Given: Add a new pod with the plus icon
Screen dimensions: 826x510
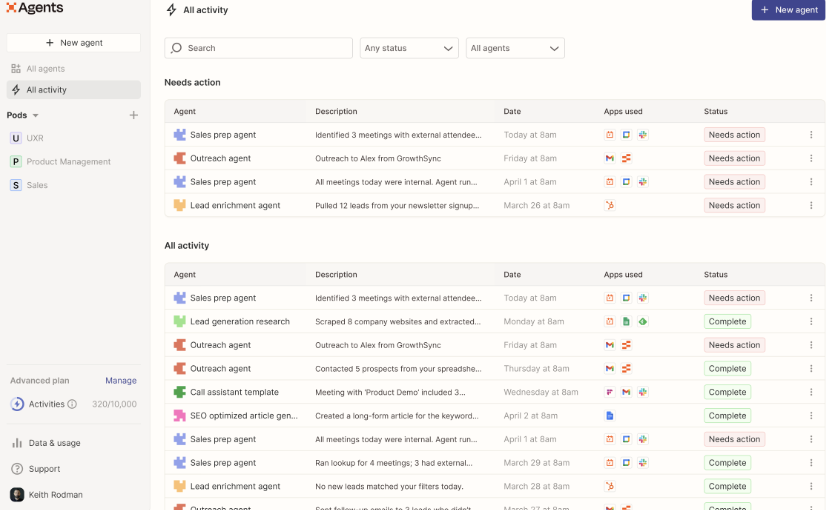Looking at the screenshot, I should [x=134, y=115].
